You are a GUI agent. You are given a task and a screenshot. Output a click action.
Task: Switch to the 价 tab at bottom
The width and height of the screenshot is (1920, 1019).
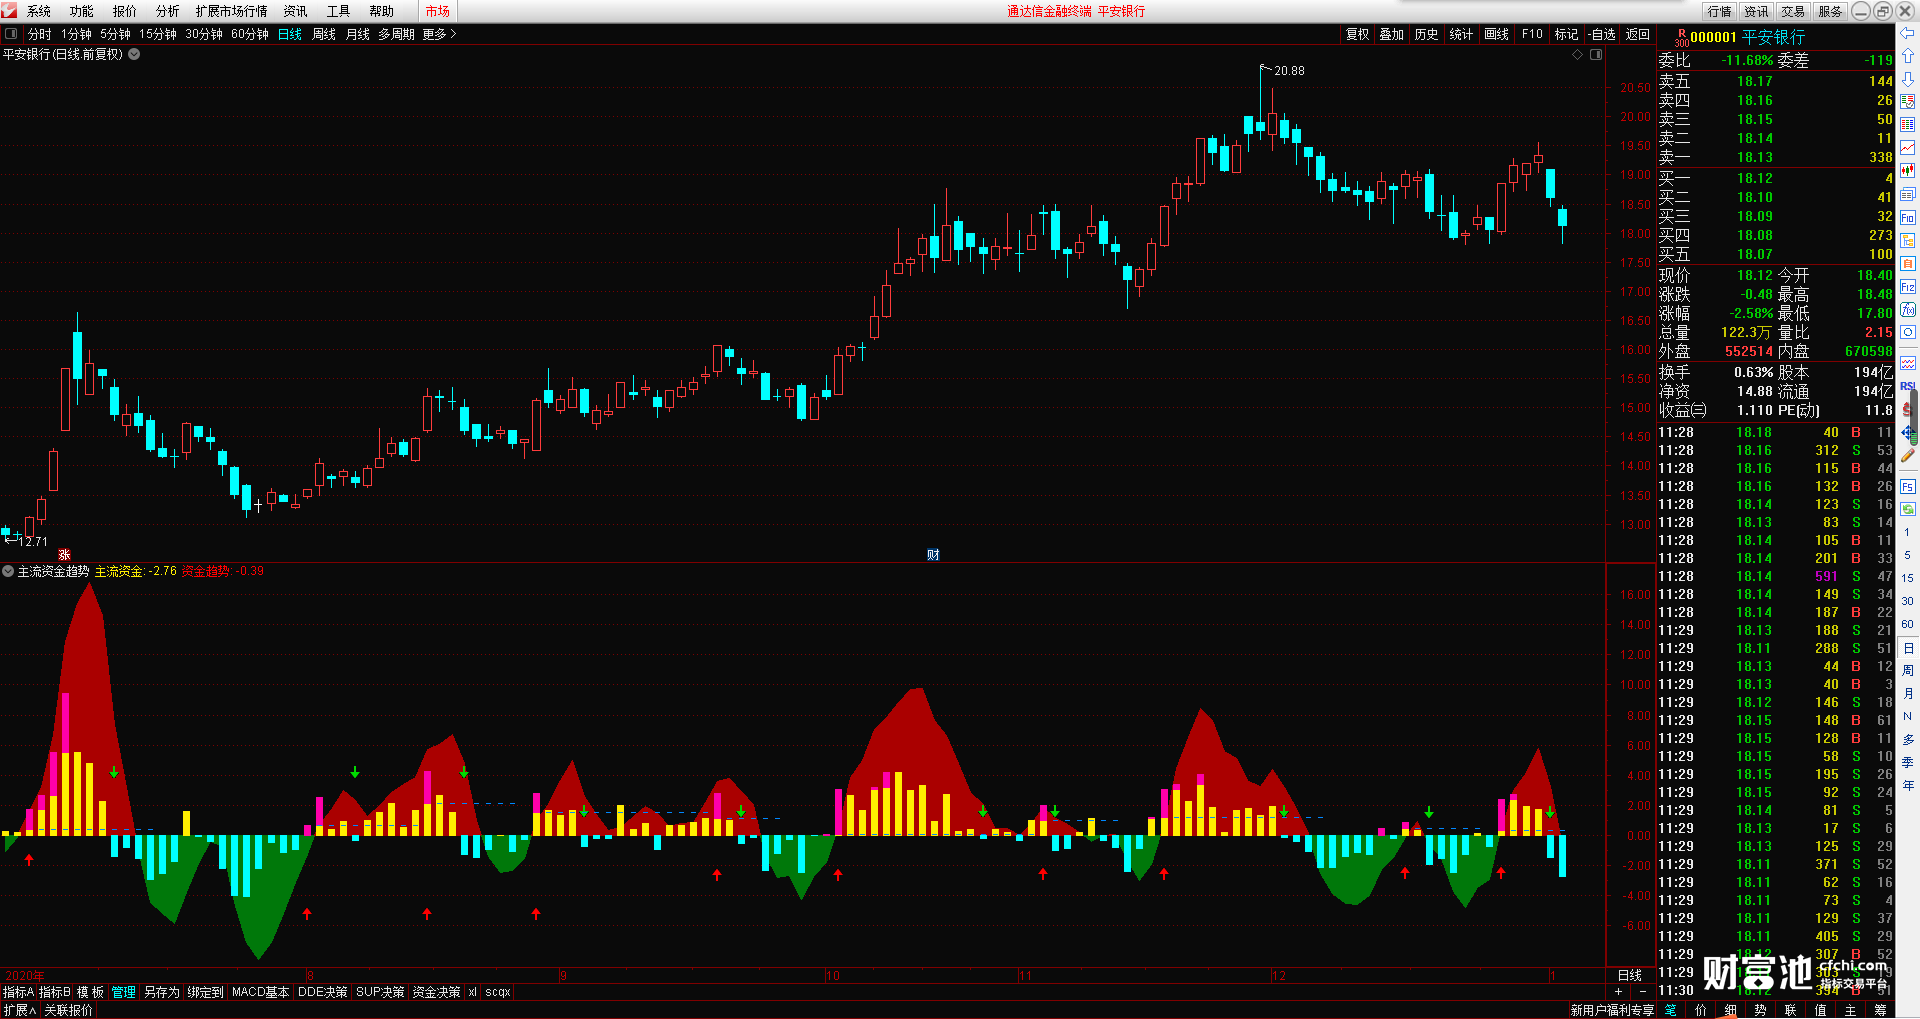pos(1700,1010)
